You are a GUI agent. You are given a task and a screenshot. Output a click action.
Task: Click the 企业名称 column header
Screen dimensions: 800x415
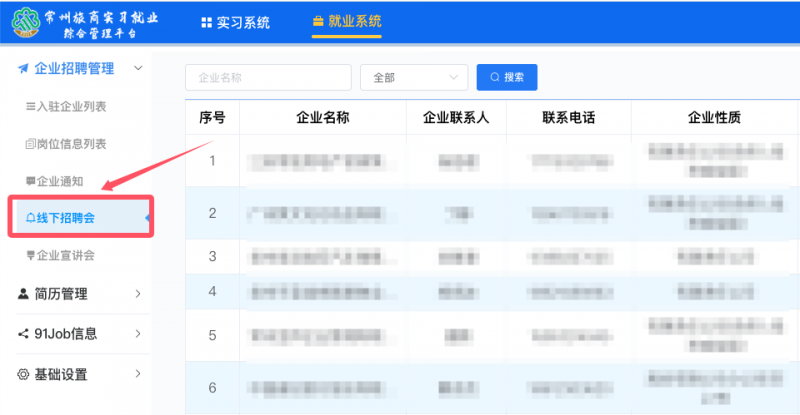tap(323, 118)
